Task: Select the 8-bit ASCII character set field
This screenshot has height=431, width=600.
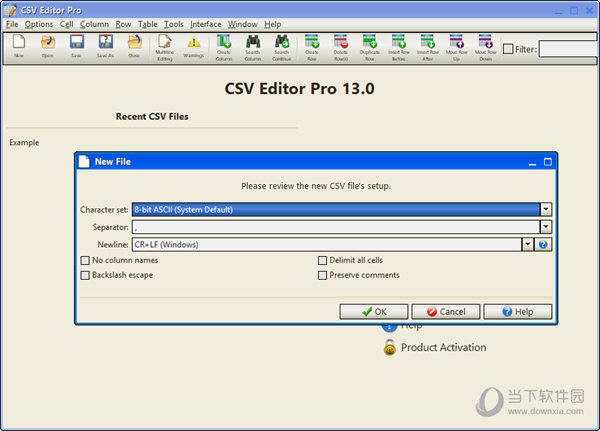Action: (x=336, y=209)
